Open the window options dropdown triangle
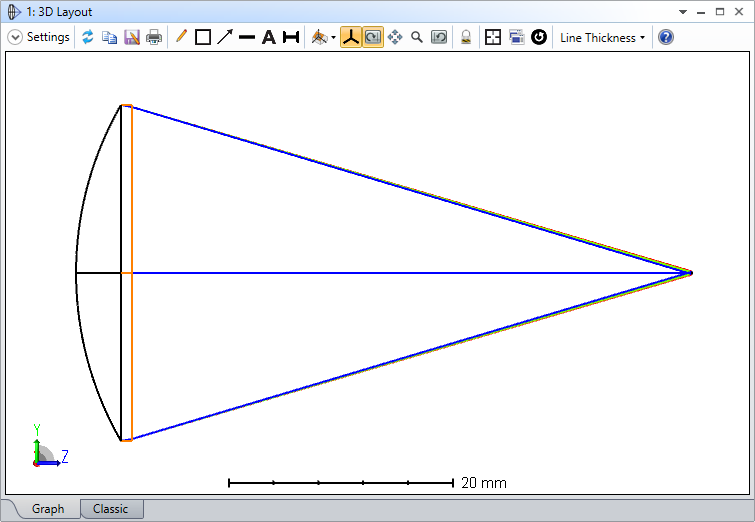The image size is (755, 522). click(x=683, y=12)
